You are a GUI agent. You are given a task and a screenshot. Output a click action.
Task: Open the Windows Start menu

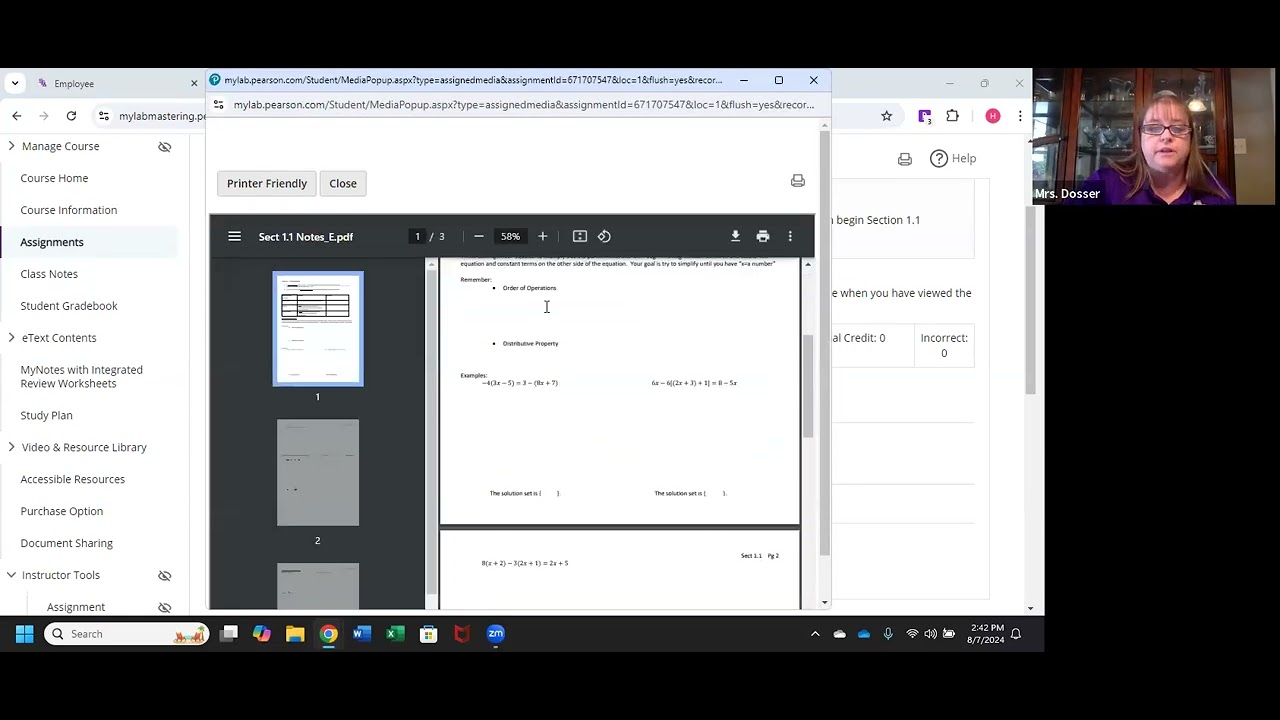(x=25, y=634)
